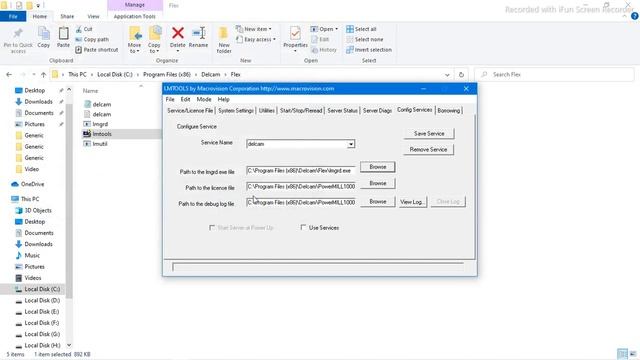Open Explorer Help question mark icon

(x=635, y=16)
